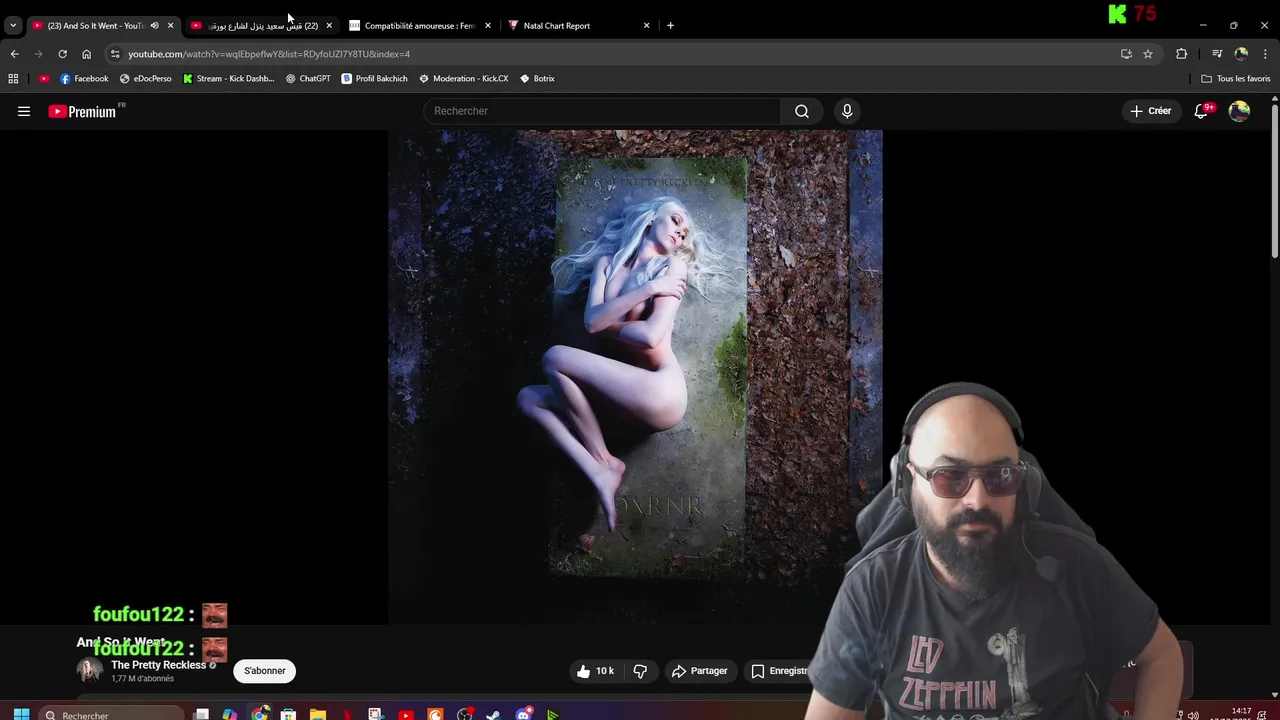Share the video via Partager
This screenshot has width=1280, height=720.
pyautogui.click(x=699, y=671)
